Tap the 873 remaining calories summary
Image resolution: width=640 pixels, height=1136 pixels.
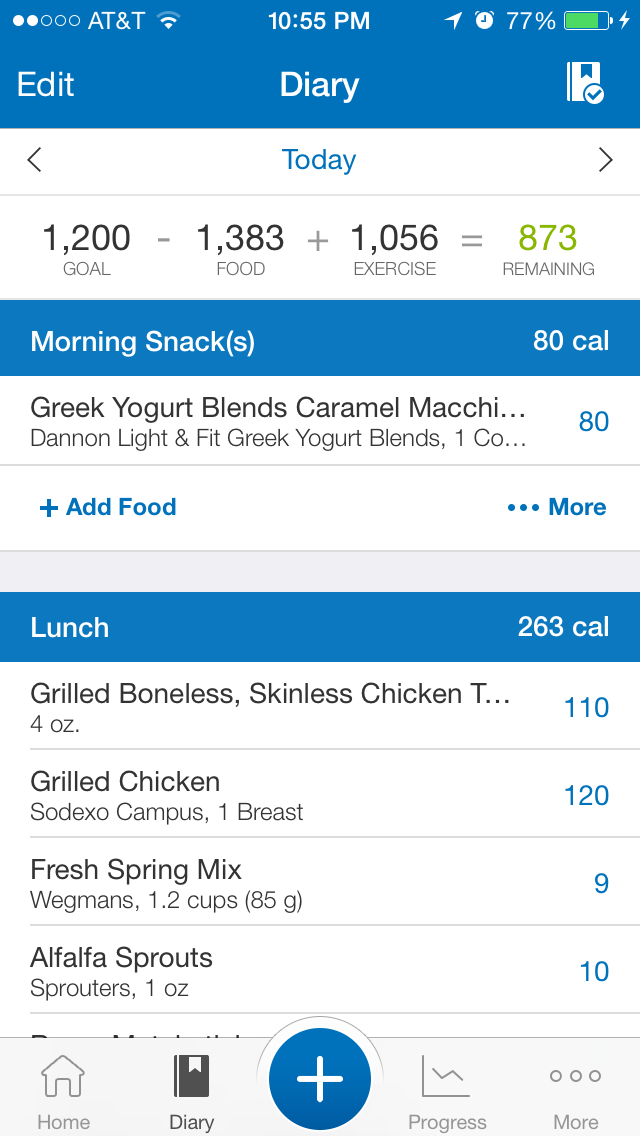pos(548,248)
